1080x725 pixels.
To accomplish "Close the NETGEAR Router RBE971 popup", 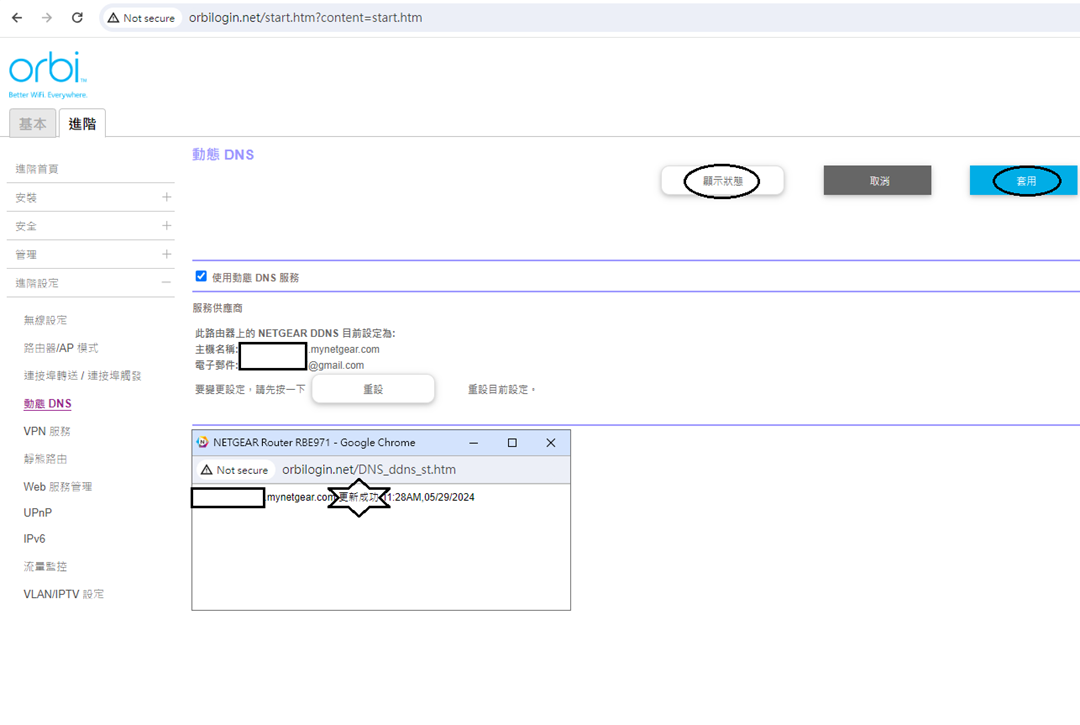I will (550, 442).
